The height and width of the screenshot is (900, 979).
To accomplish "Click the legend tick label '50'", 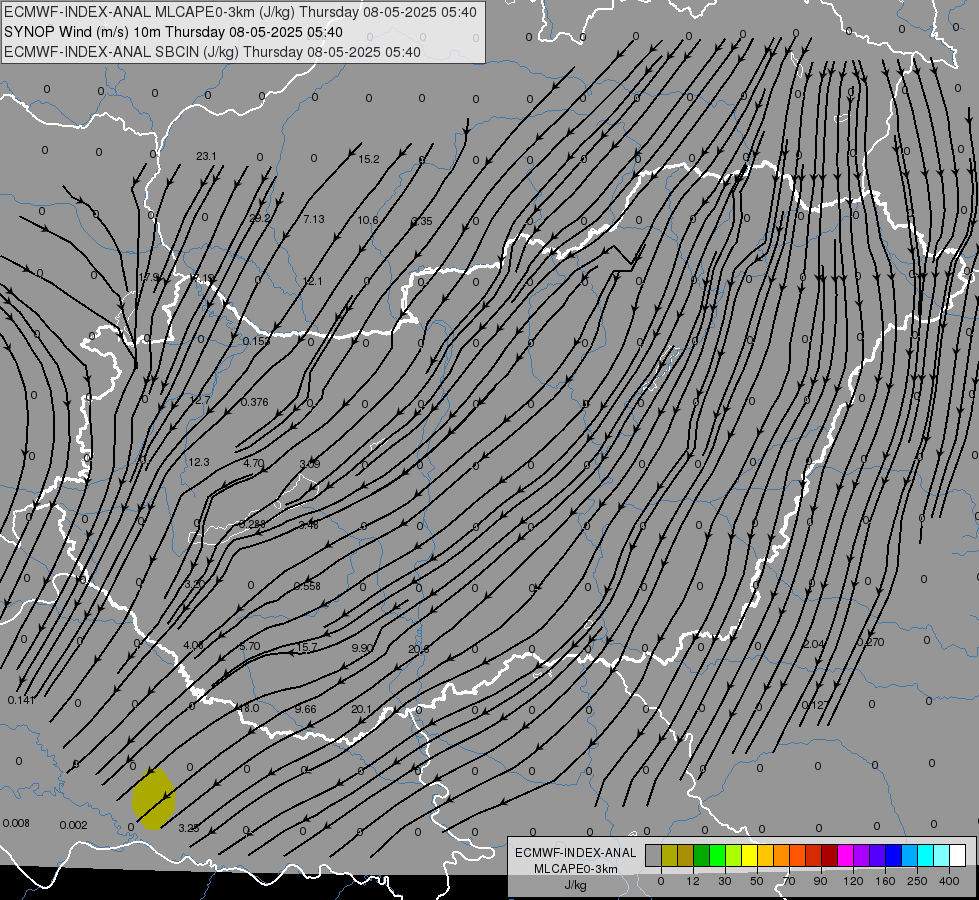I will click(x=757, y=881).
